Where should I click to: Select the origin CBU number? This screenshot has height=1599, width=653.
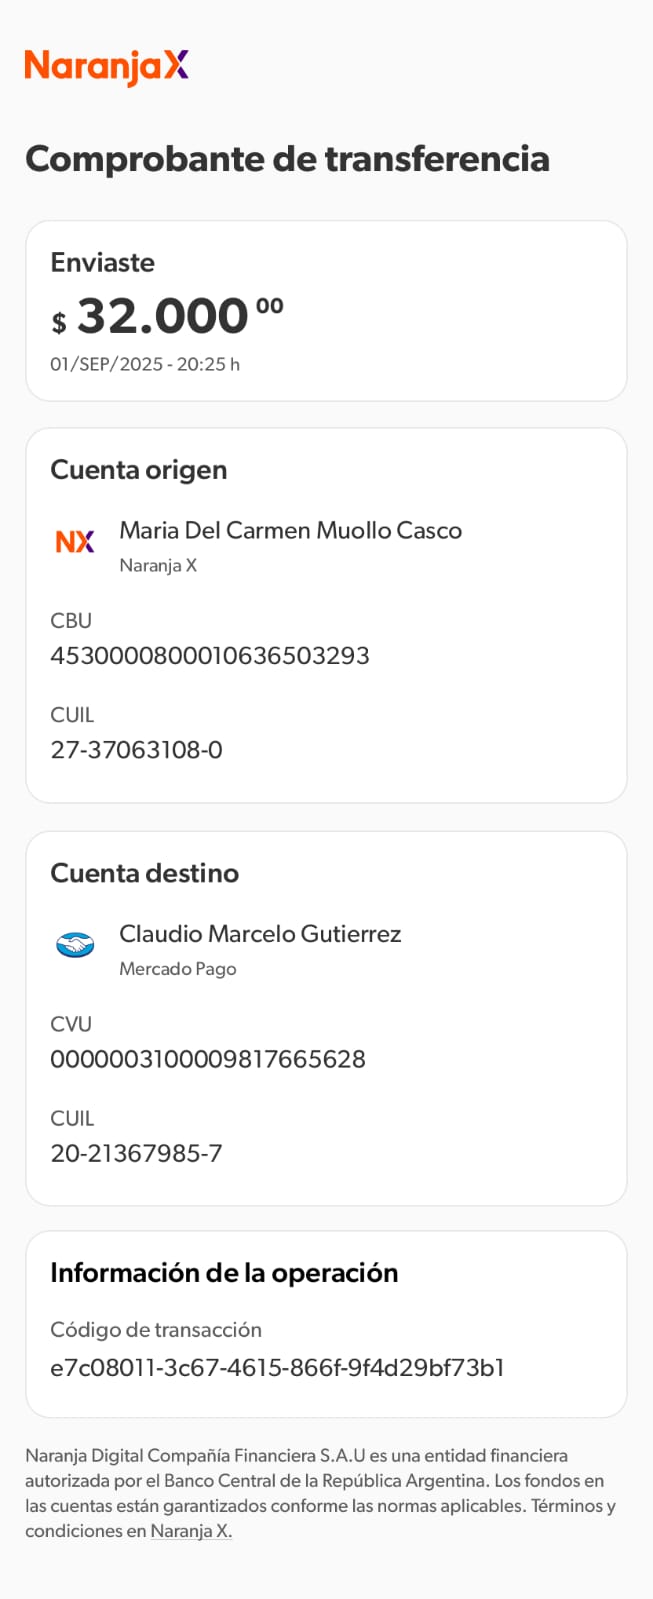(210, 656)
